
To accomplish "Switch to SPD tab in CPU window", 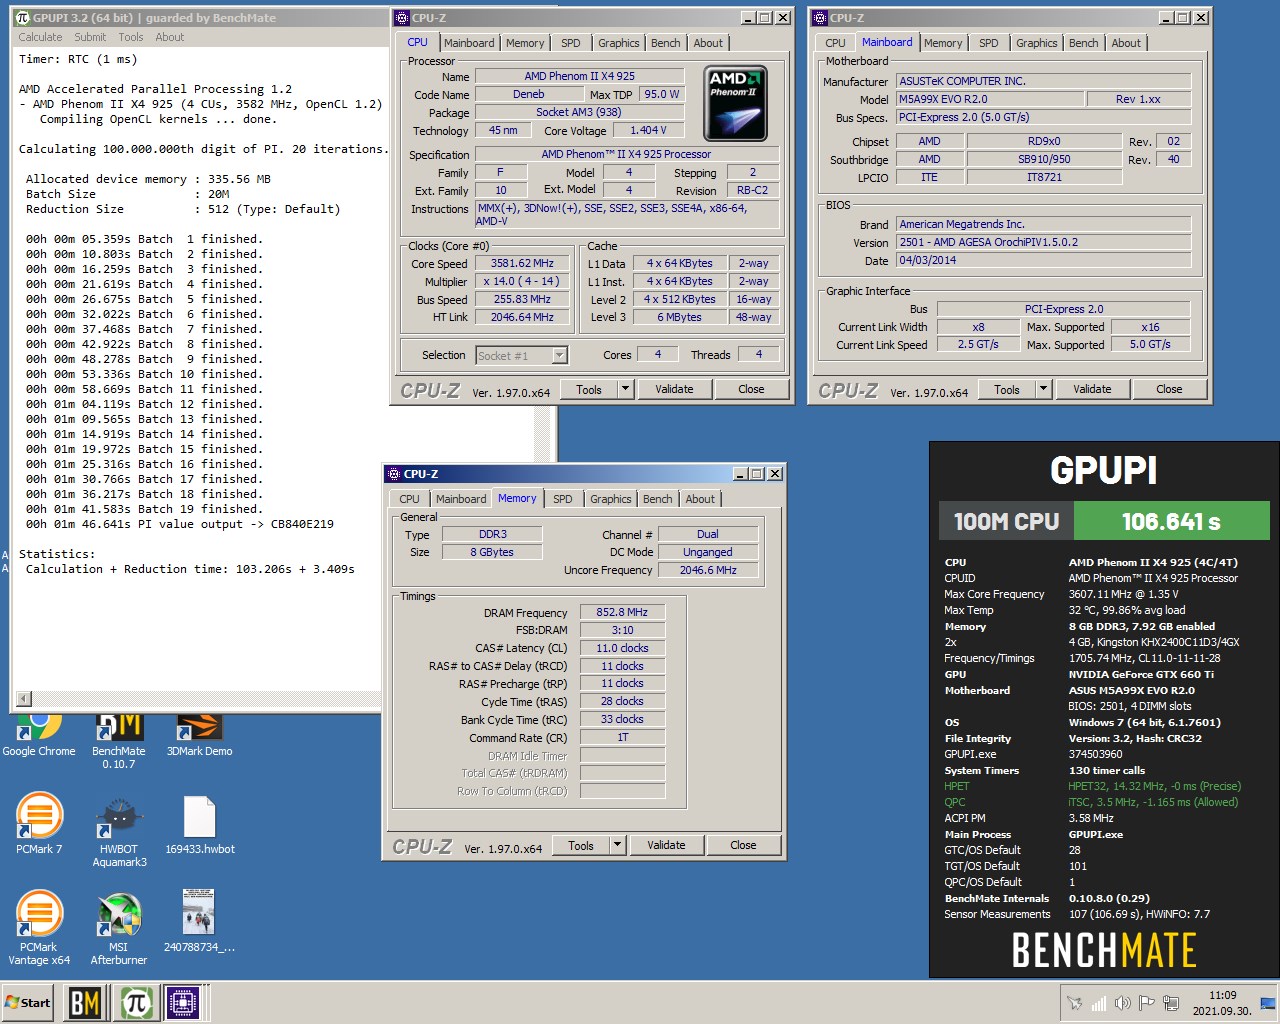I will point(570,43).
